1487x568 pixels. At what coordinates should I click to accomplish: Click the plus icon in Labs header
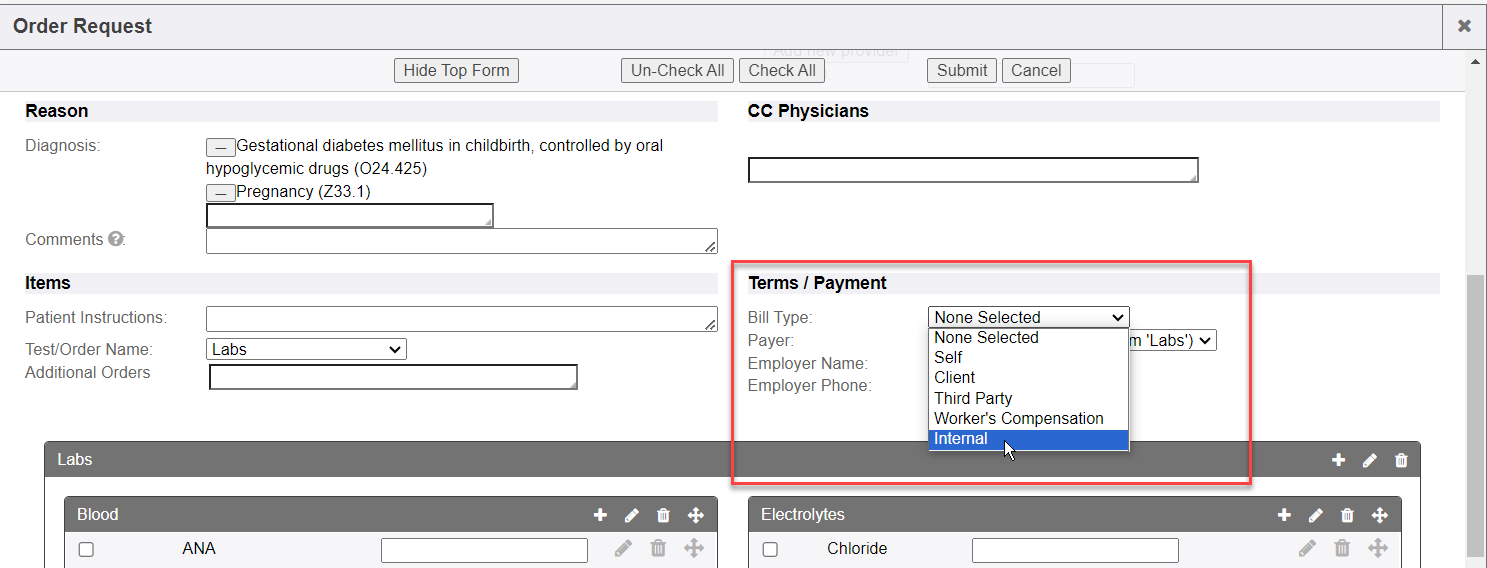1338,460
